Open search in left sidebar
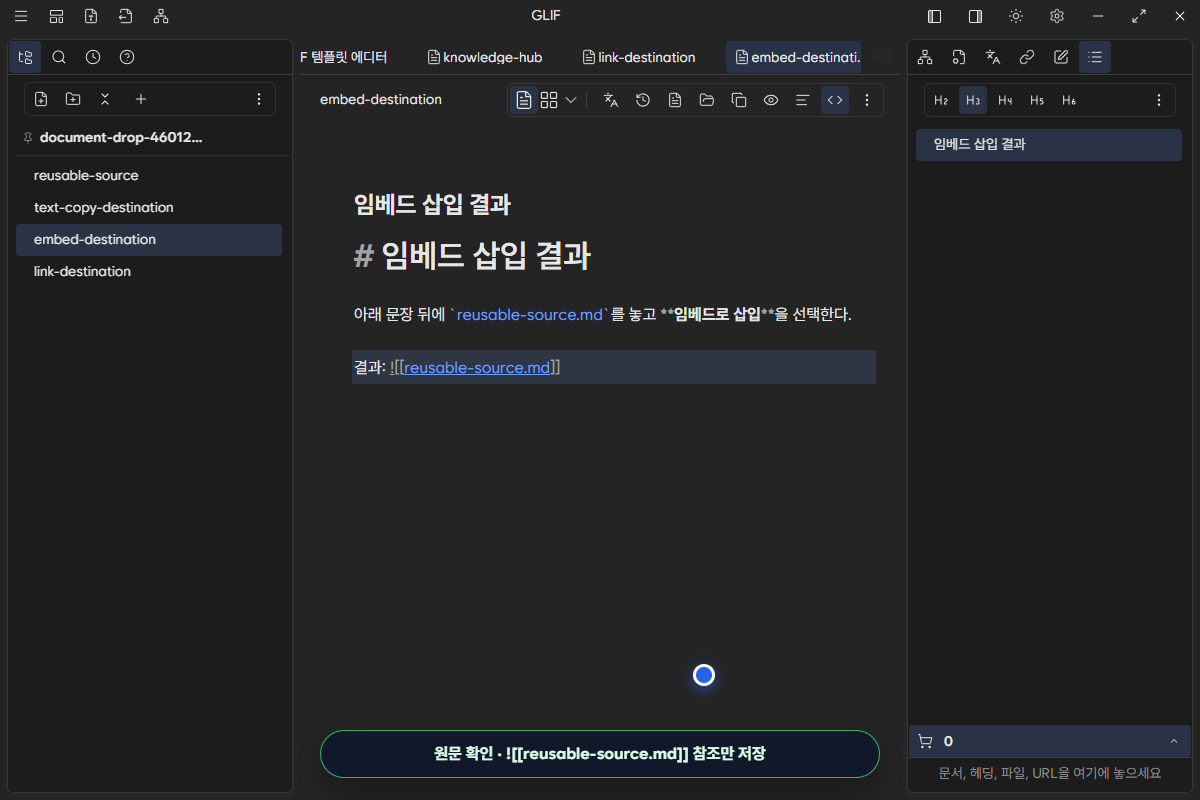 click(59, 57)
